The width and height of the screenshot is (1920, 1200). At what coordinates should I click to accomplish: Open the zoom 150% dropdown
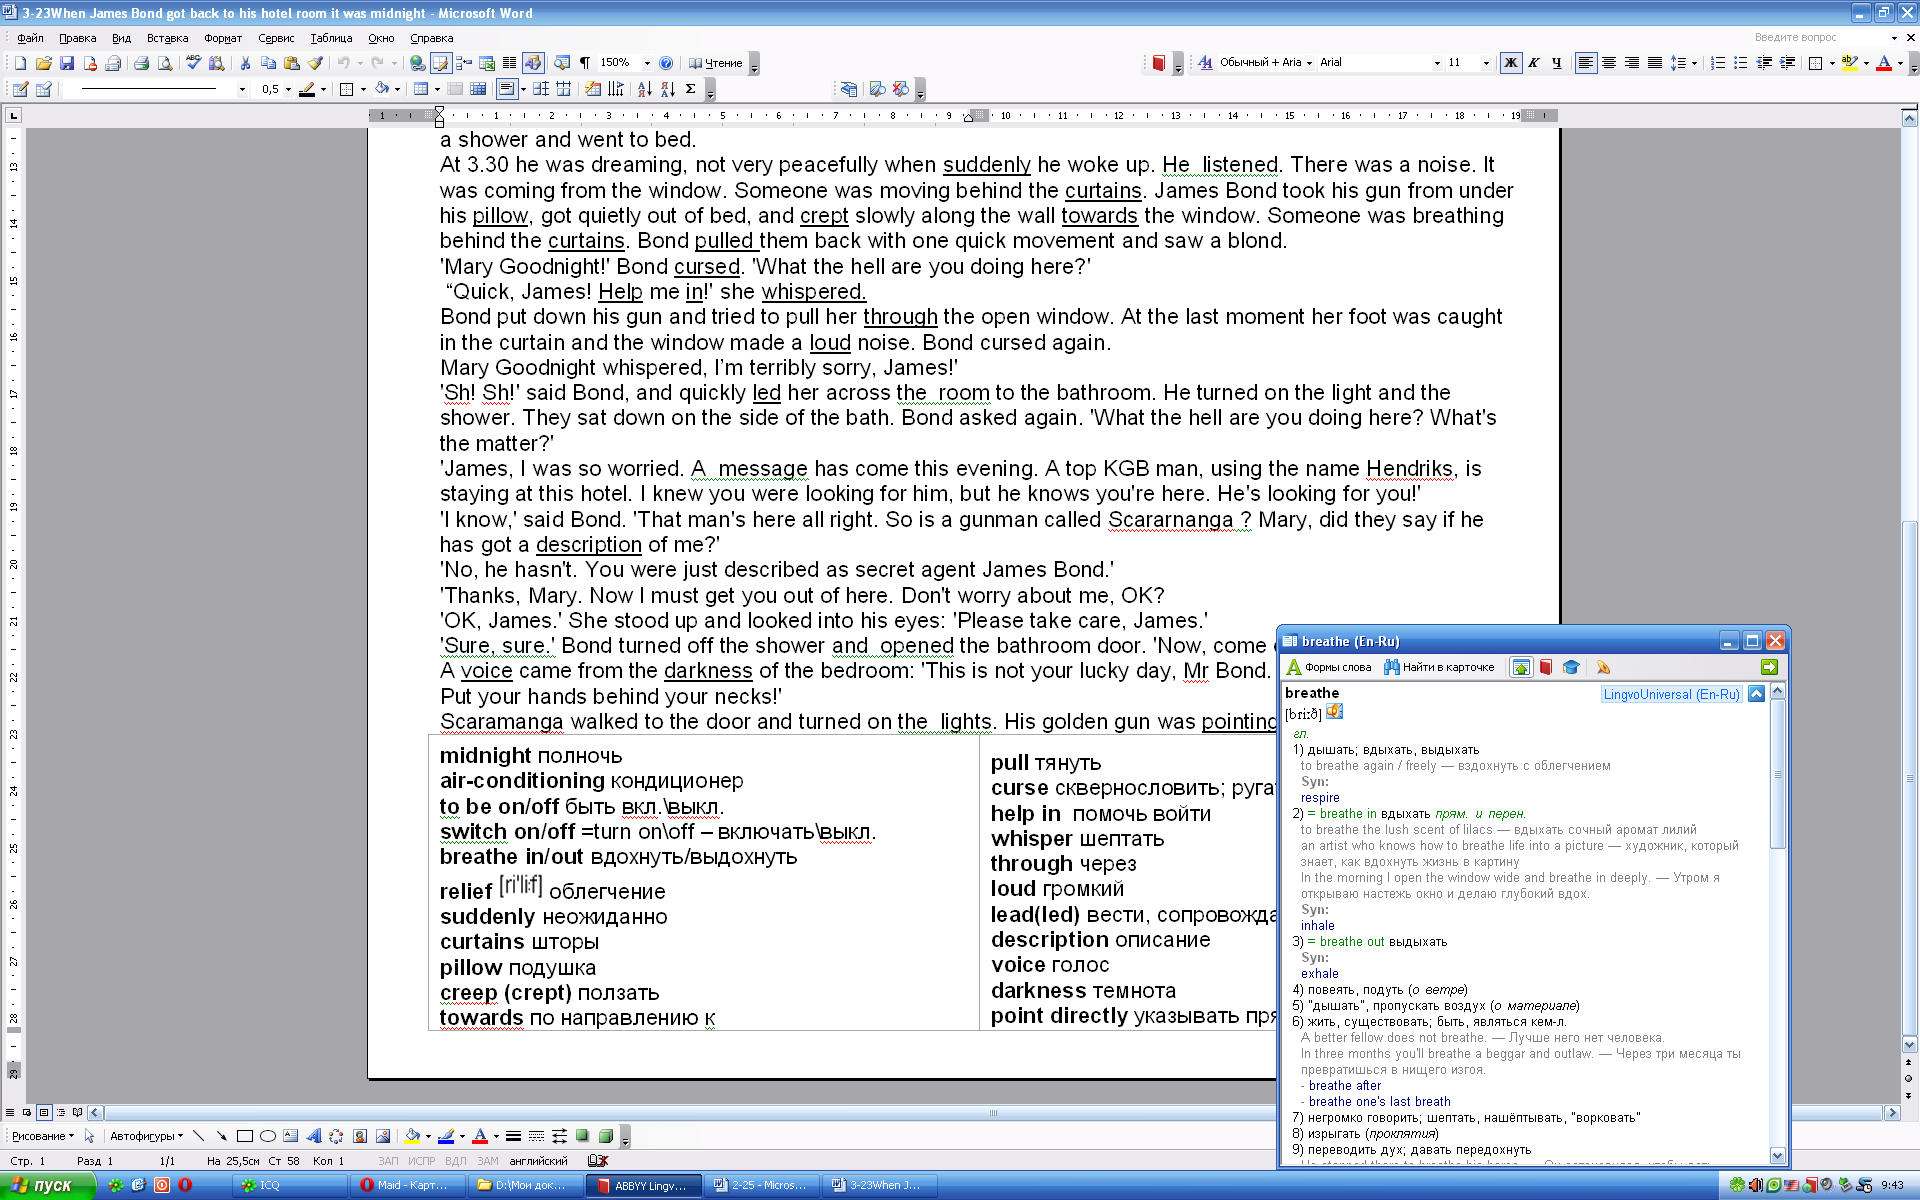(x=647, y=63)
